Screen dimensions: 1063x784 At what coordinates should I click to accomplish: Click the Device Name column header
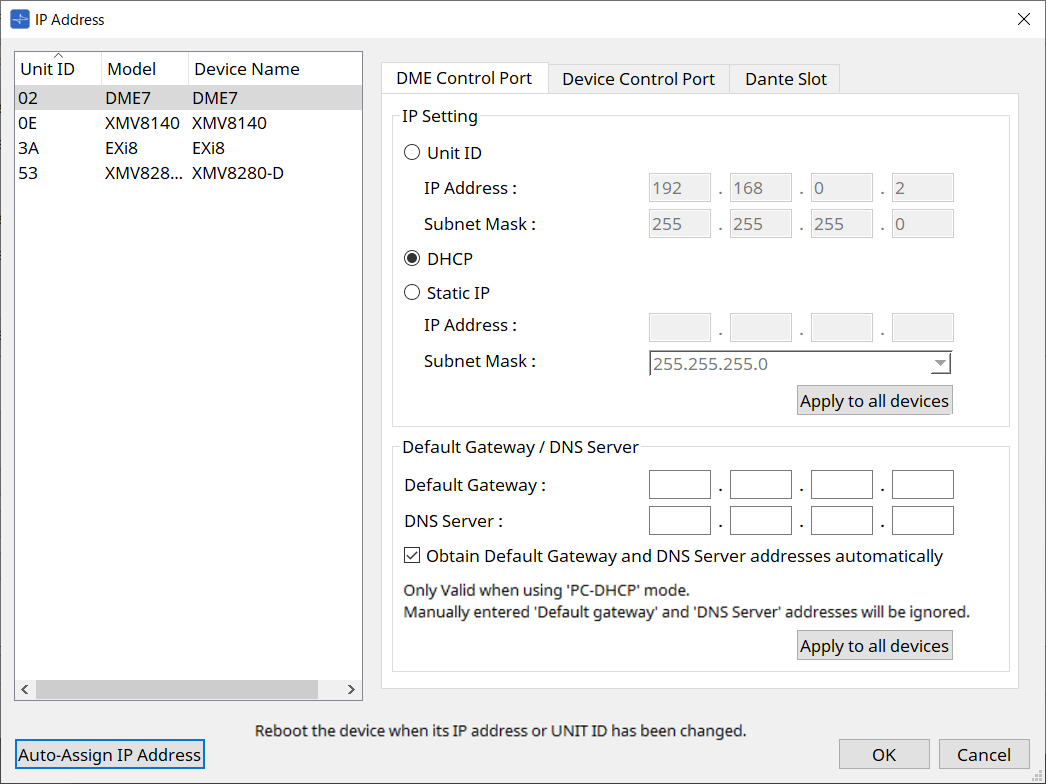pyautogui.click(x=246, y=69)
